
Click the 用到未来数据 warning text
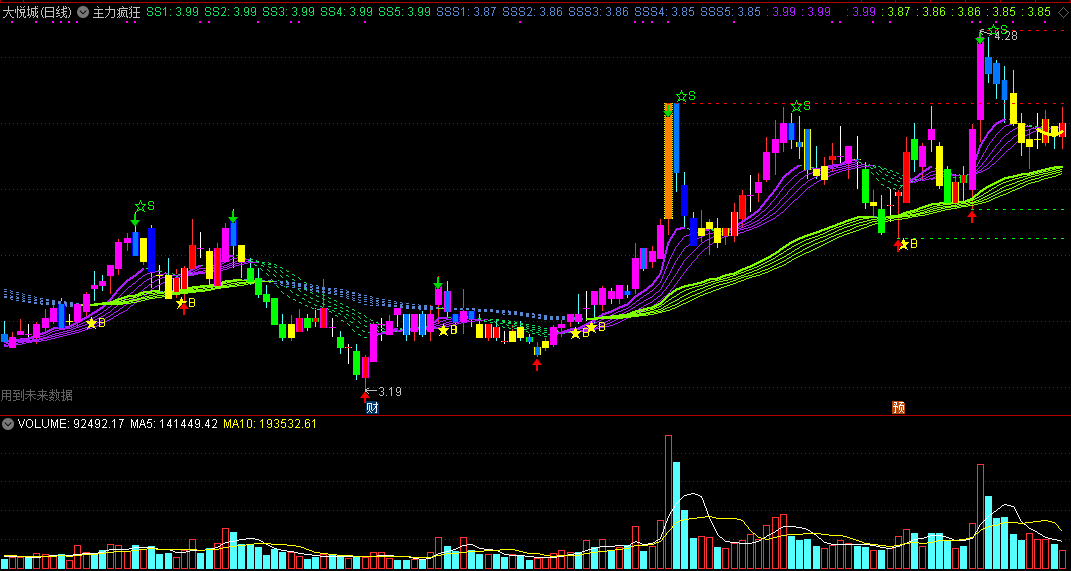pyautogui.click(x=37, y=395)
